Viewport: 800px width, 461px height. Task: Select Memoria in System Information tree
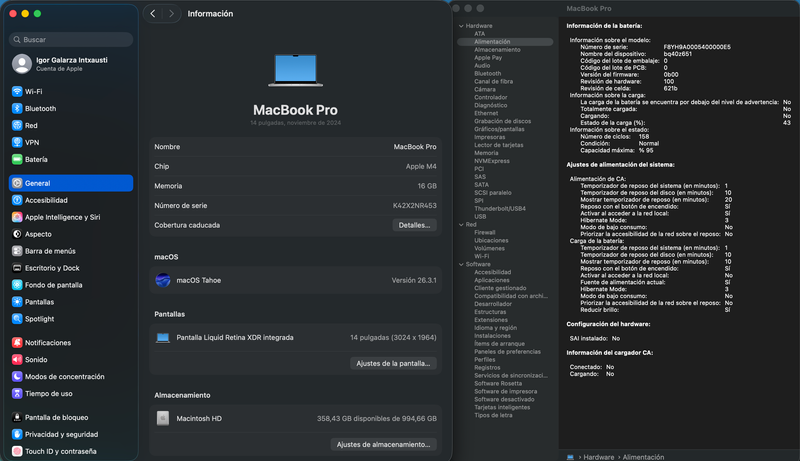486,153
